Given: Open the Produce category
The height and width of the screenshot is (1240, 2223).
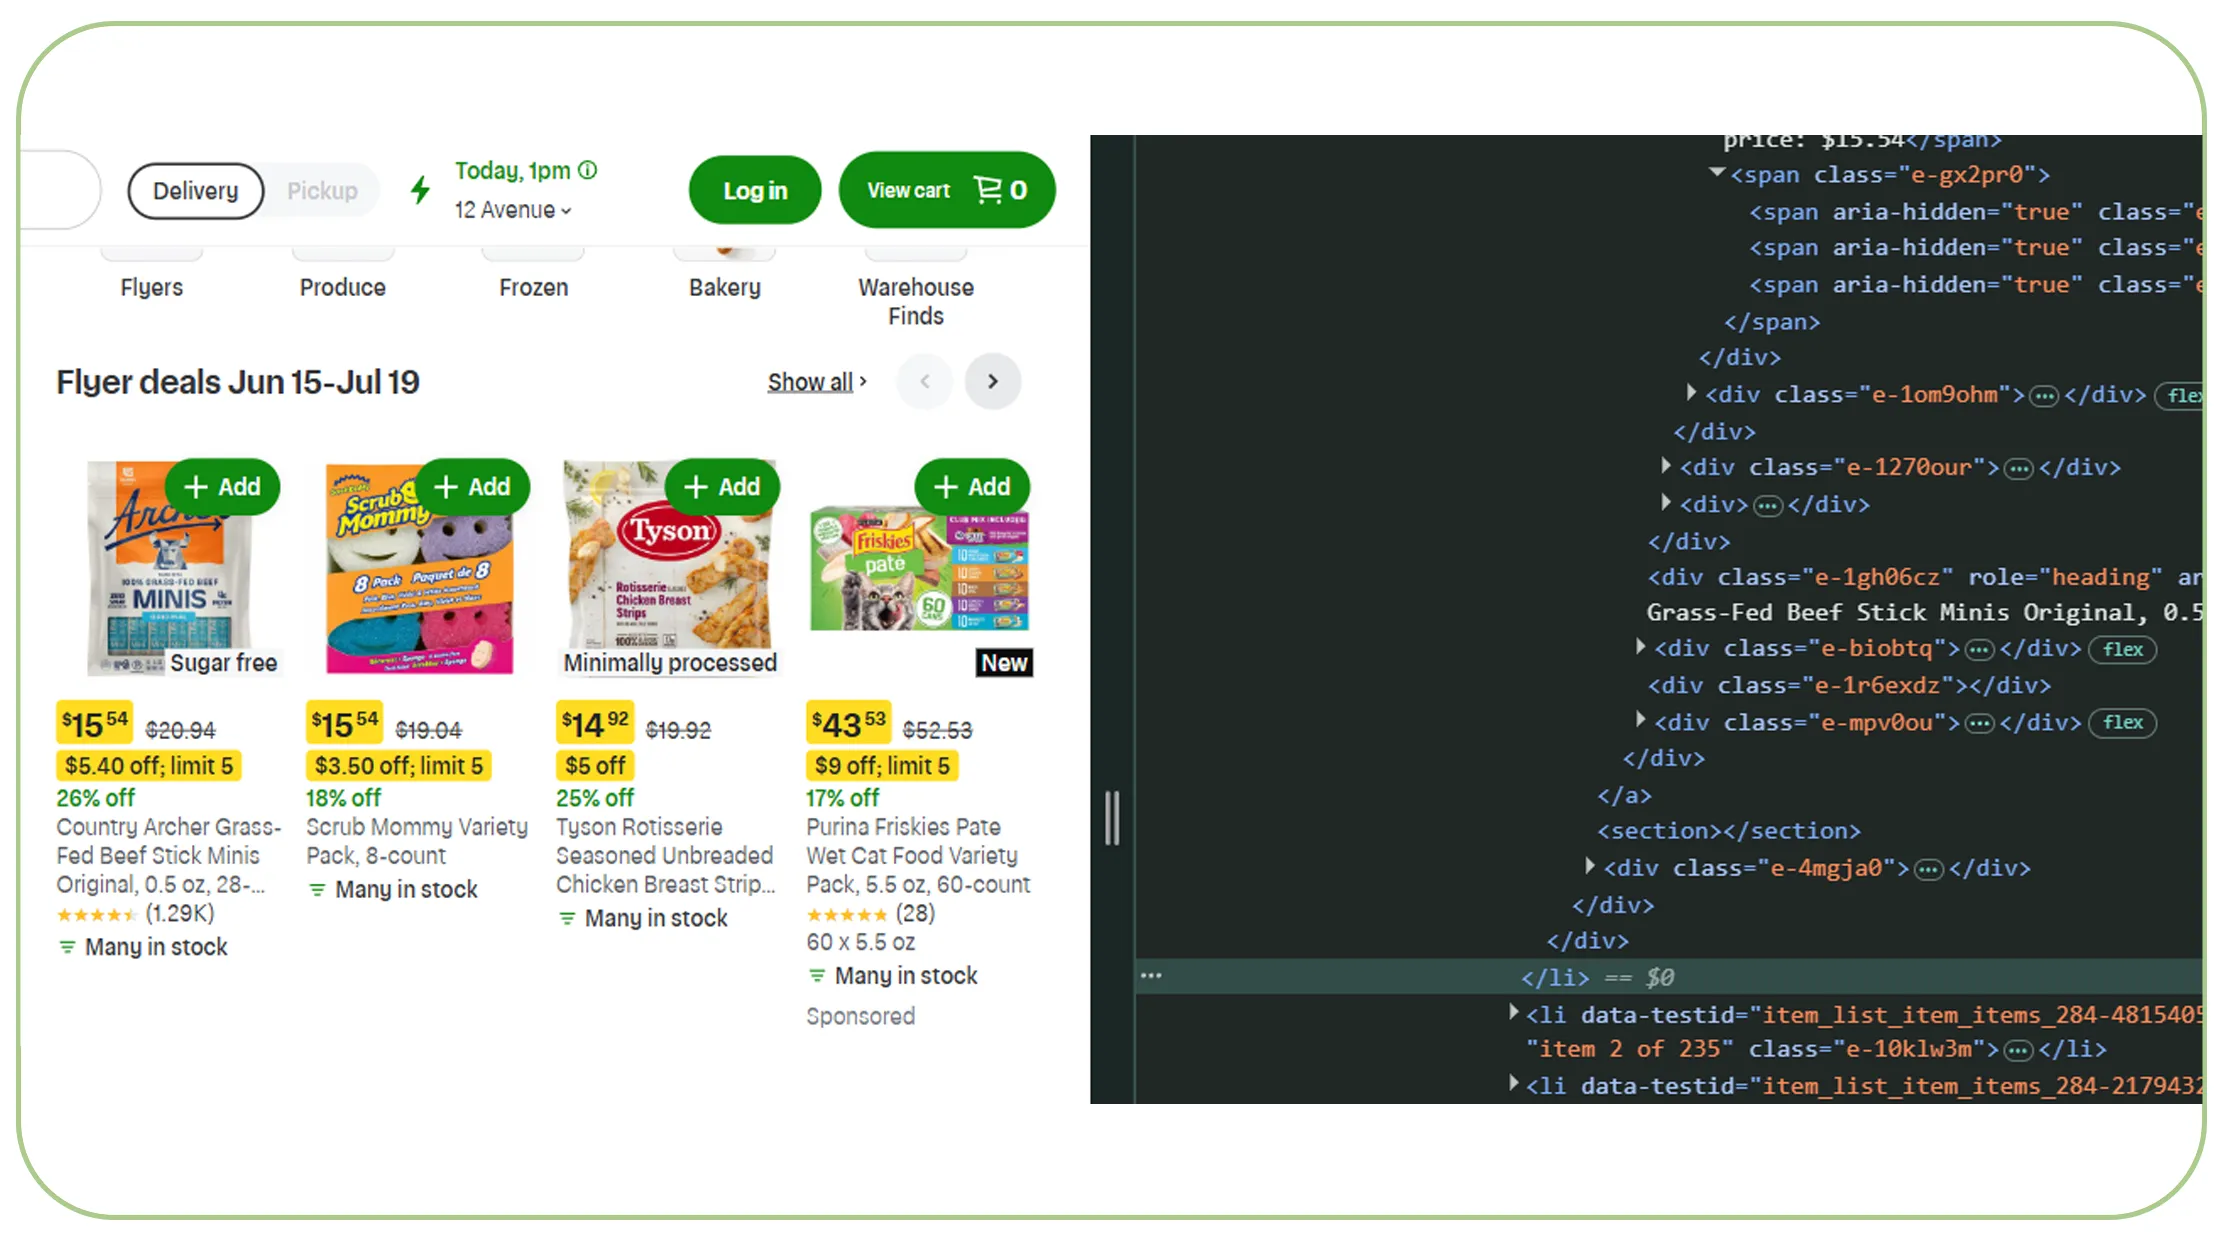Looking at the screenshot, I should [343, 287].
